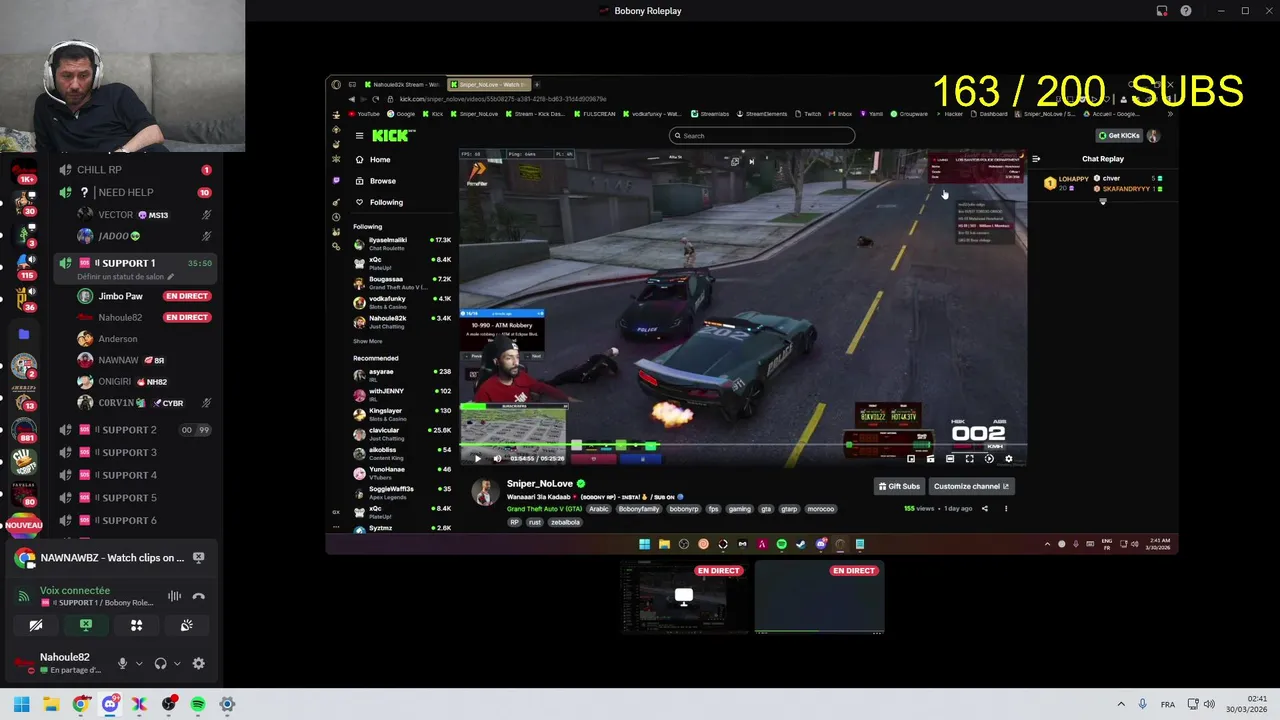1280x720 pixels.
Task: Enter video fullscreen mode
Action: [x=969, y=459]
